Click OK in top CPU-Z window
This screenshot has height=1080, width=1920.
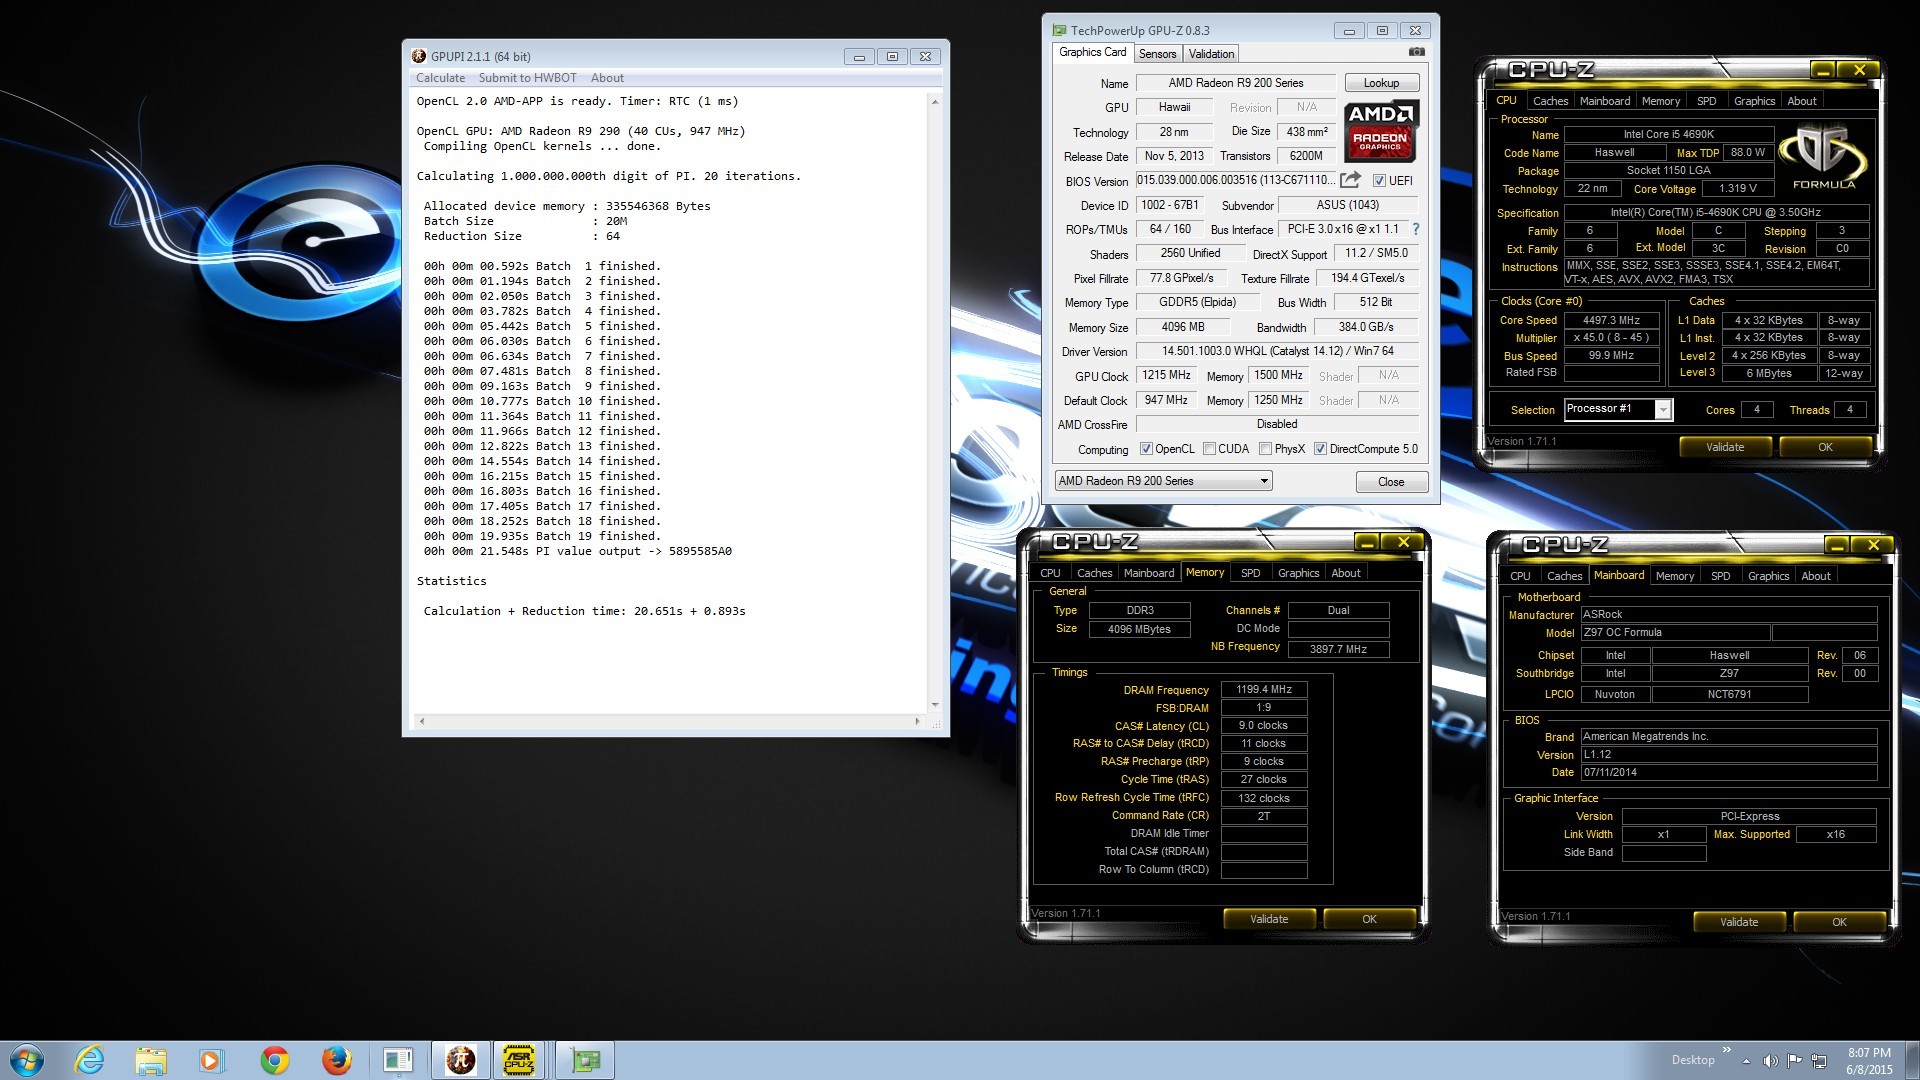tap(1825, 447)
